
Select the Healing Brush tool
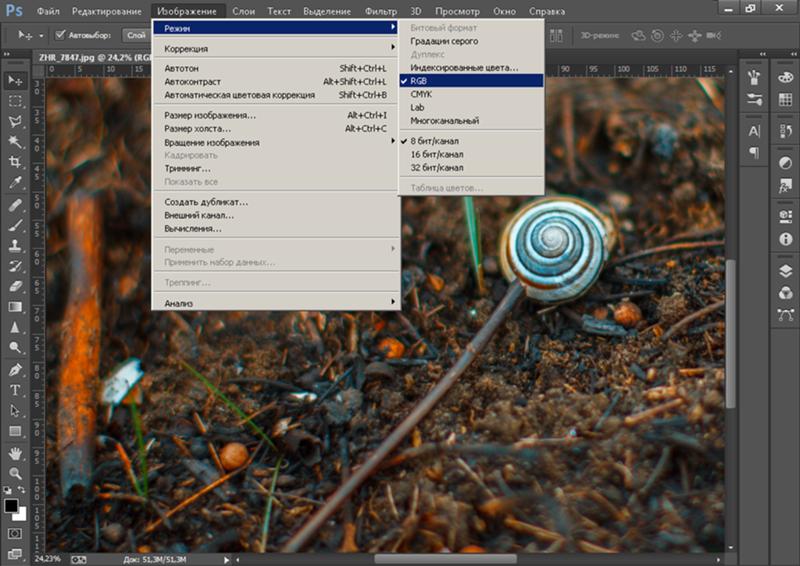15,205
